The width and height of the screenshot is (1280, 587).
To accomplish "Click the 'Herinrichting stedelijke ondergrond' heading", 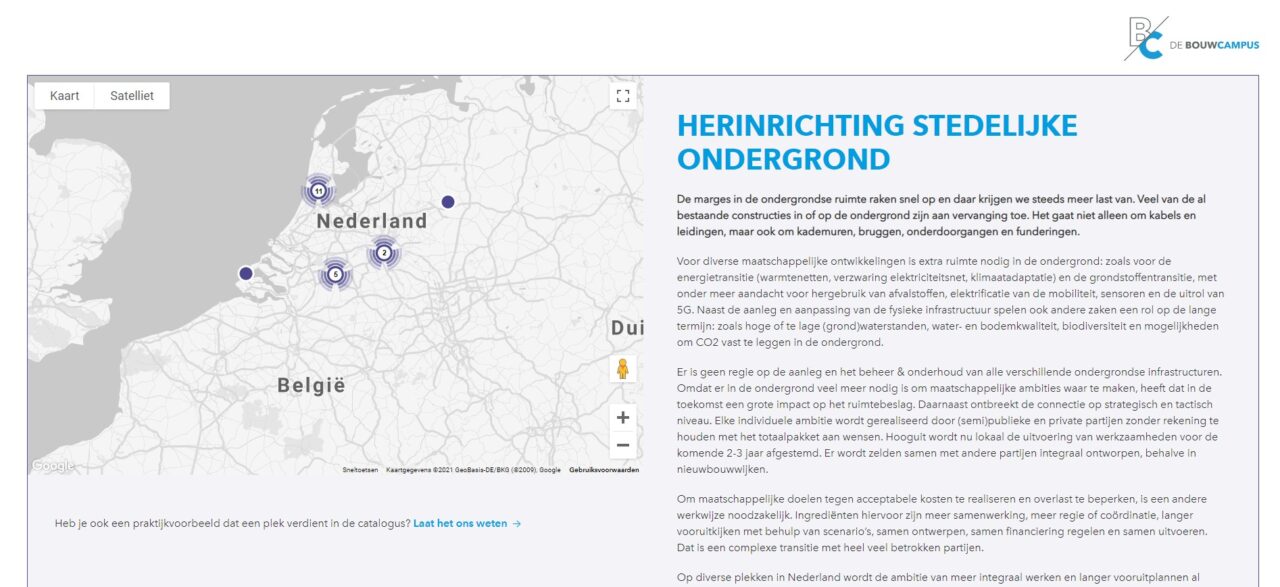I will (x=877, y=141).
